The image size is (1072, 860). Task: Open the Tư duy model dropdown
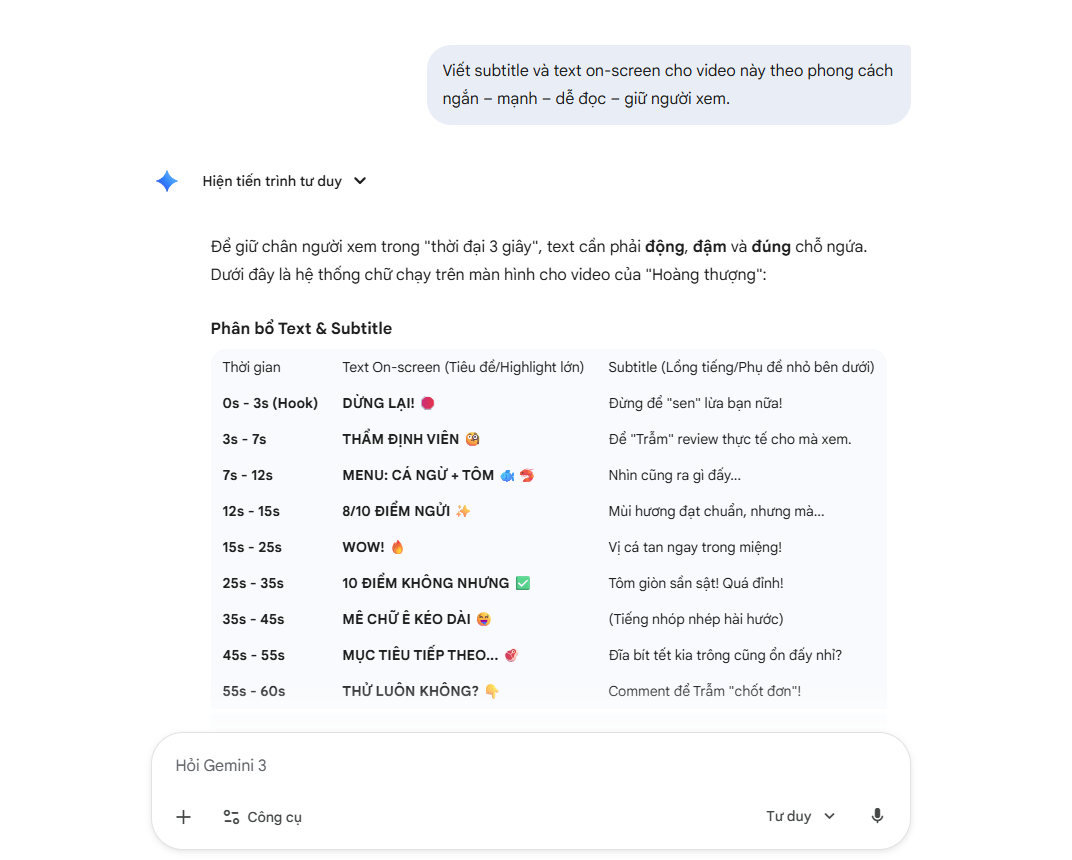[x=800, y=816]
